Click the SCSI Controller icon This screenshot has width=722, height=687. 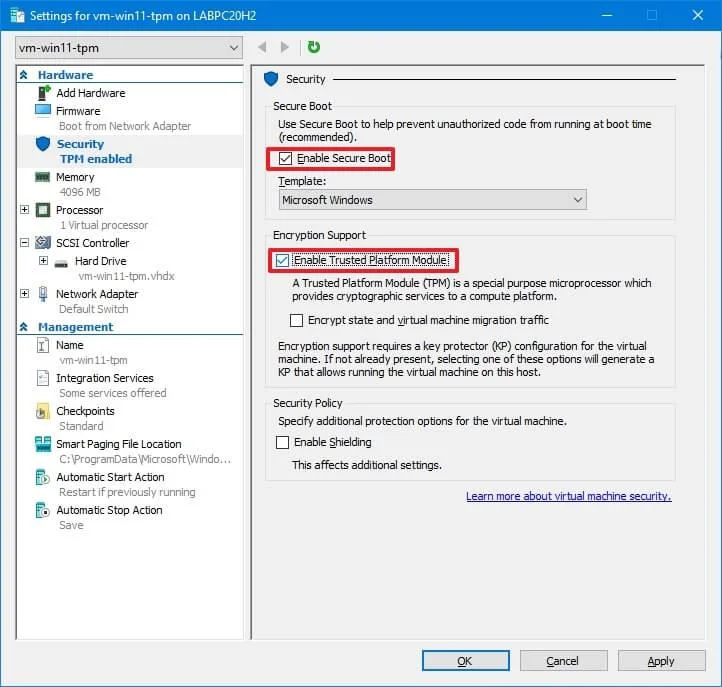click(x=43, y=243)
